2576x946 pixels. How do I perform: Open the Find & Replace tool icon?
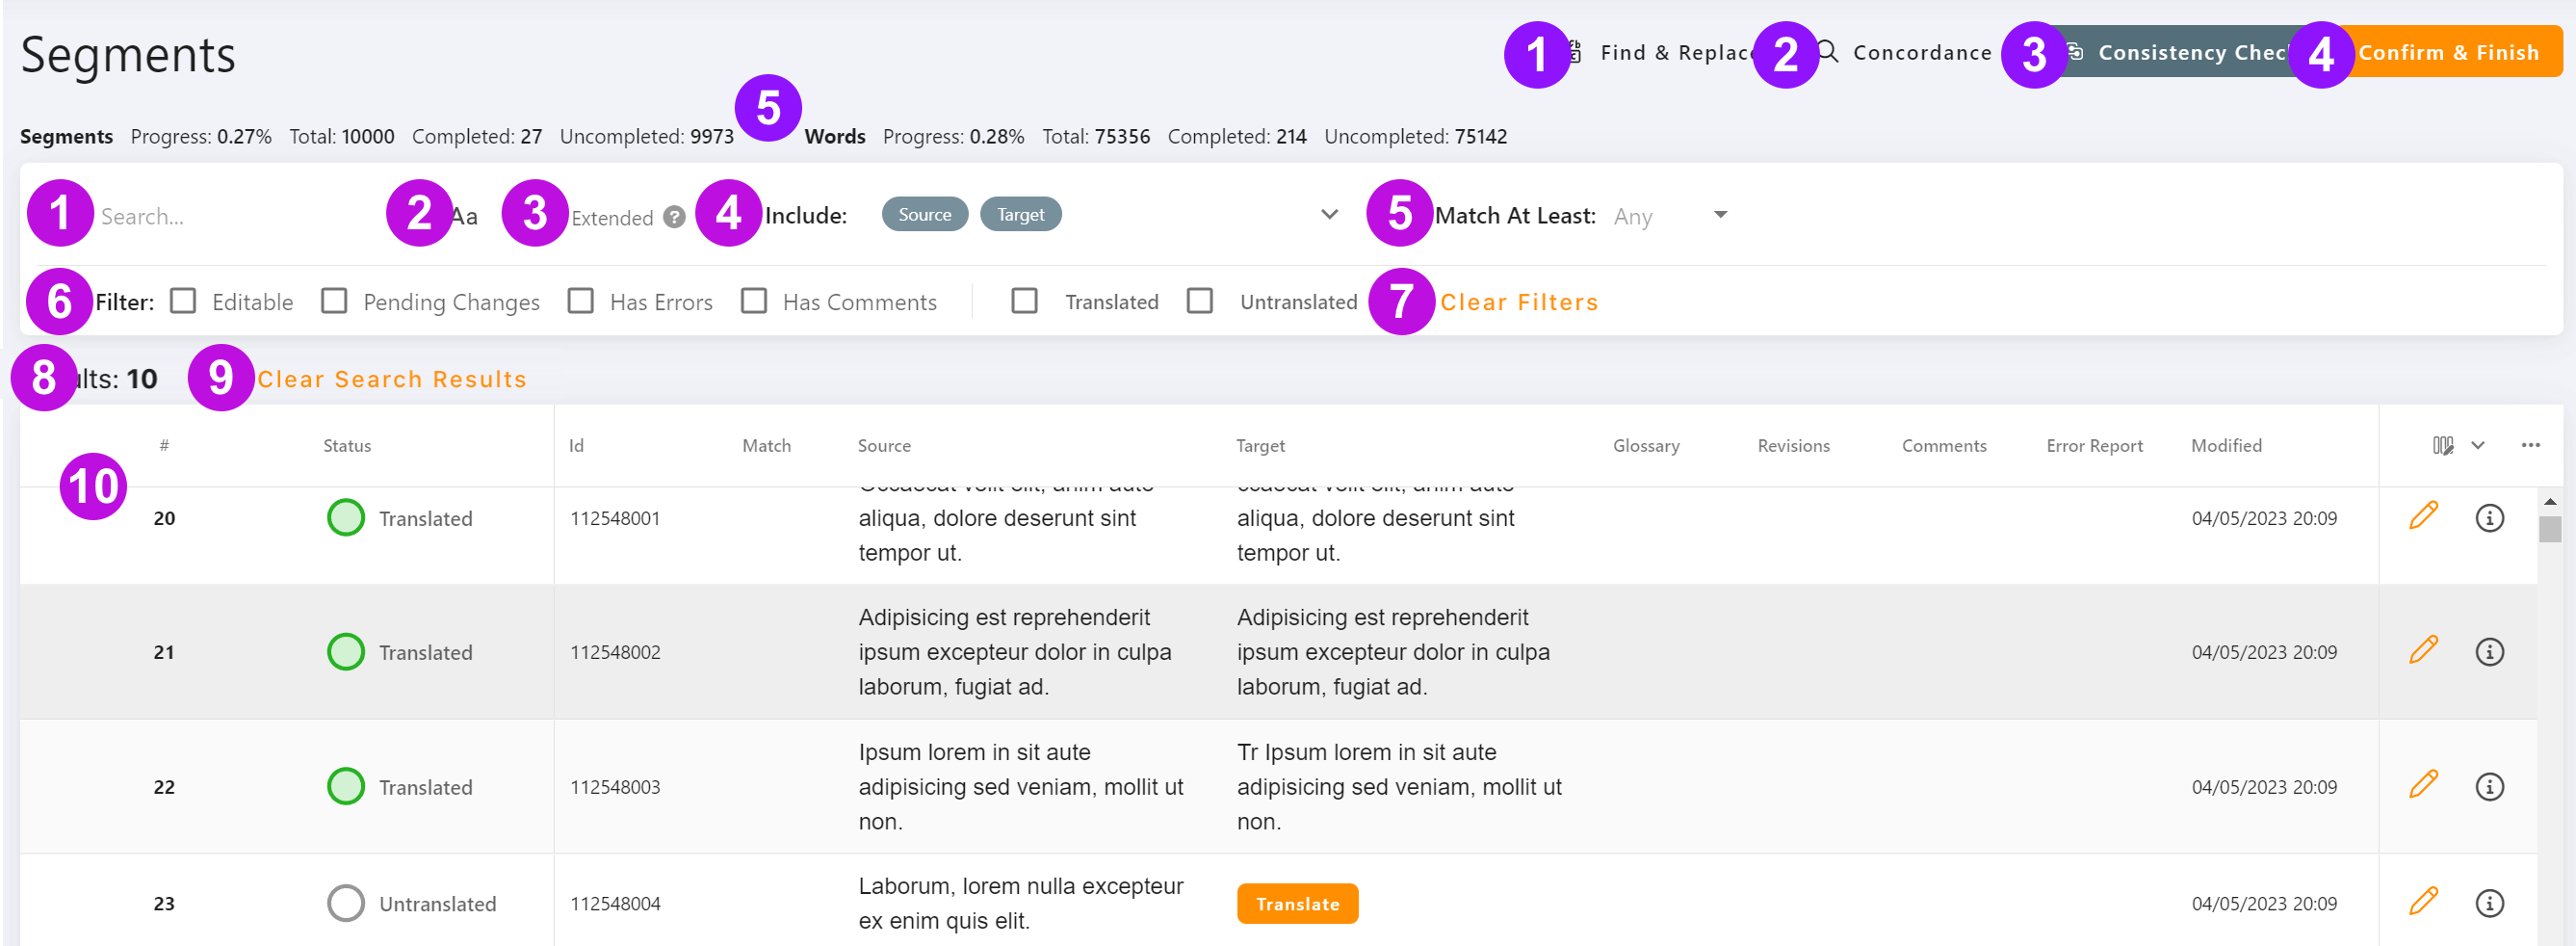[x=1573, y=52]
